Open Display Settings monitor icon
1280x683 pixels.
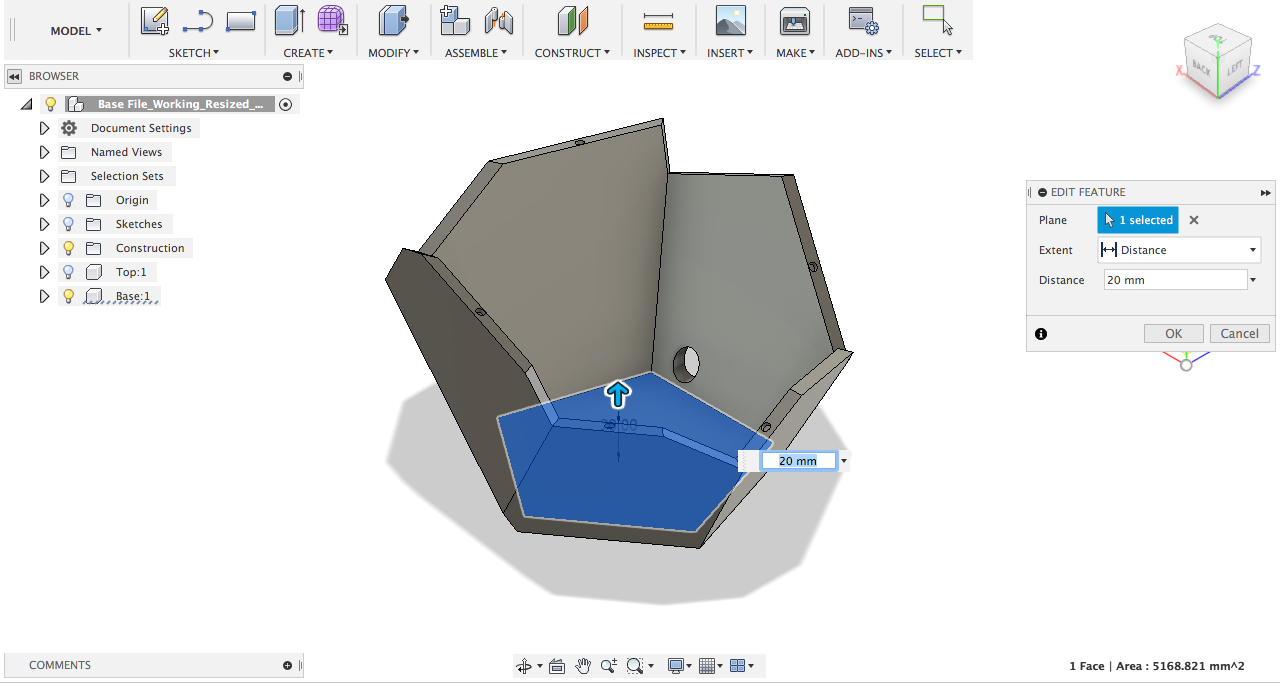[x=677, y=666]
